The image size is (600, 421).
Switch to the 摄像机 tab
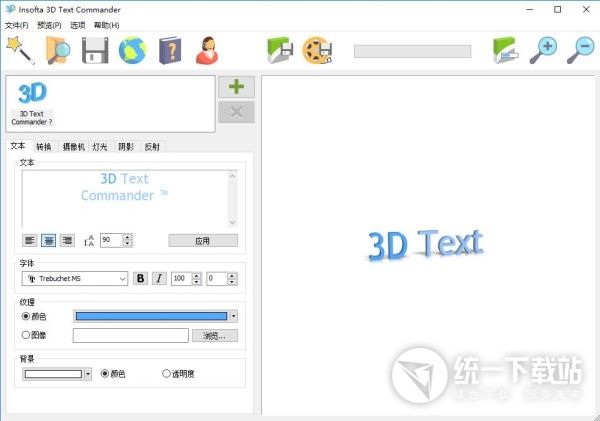(x=73, y=147)
